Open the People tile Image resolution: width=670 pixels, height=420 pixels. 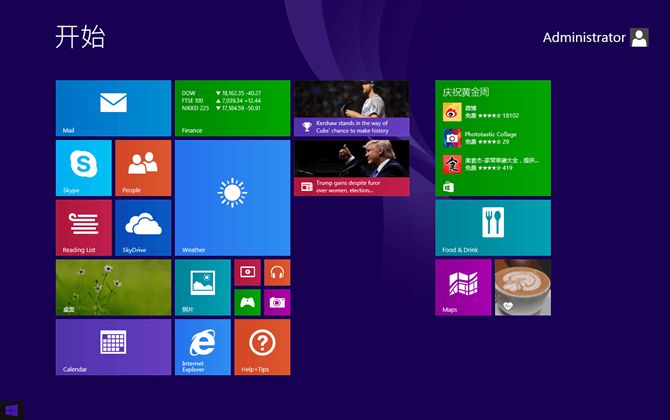[143, 167]
